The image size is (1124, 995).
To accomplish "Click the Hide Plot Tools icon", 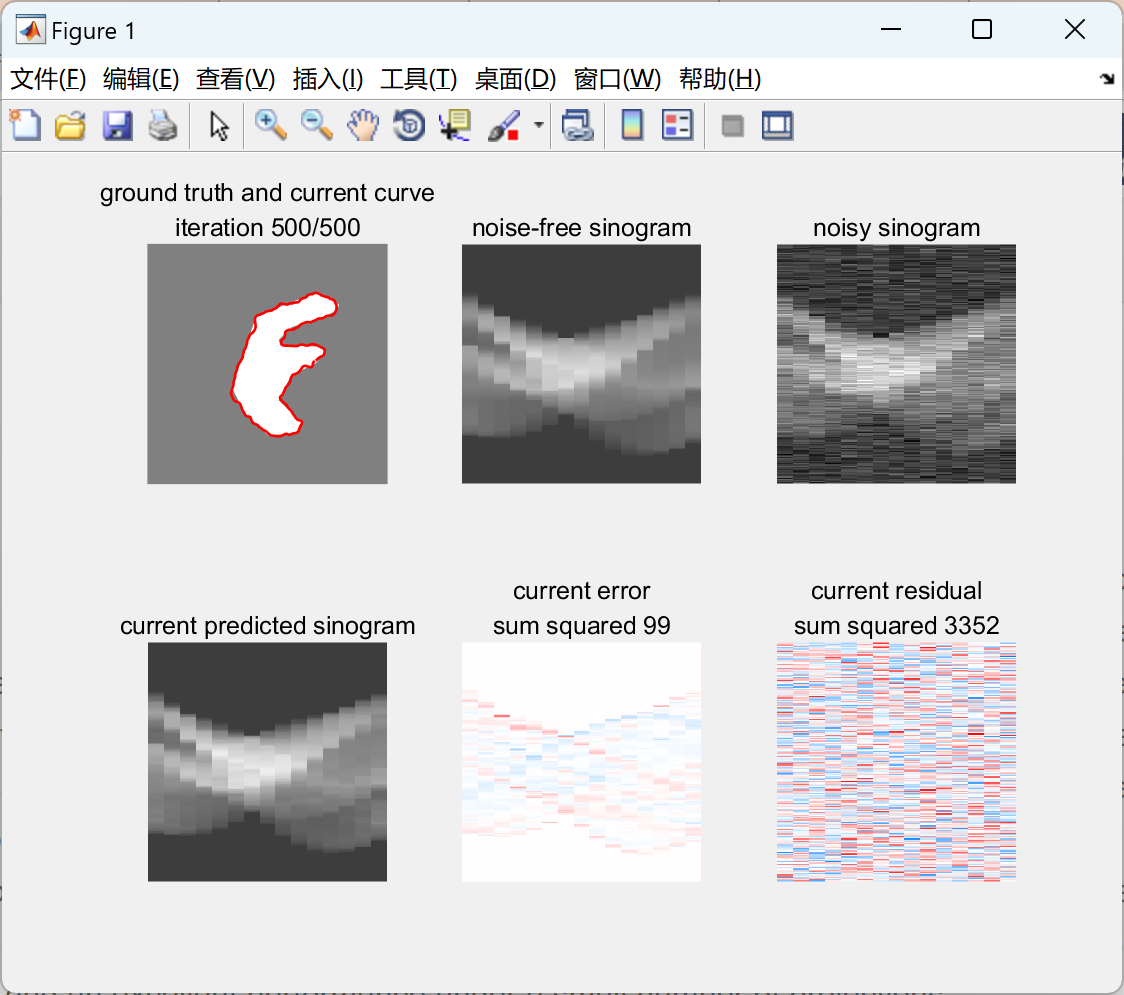I will [x=732, y=126].
